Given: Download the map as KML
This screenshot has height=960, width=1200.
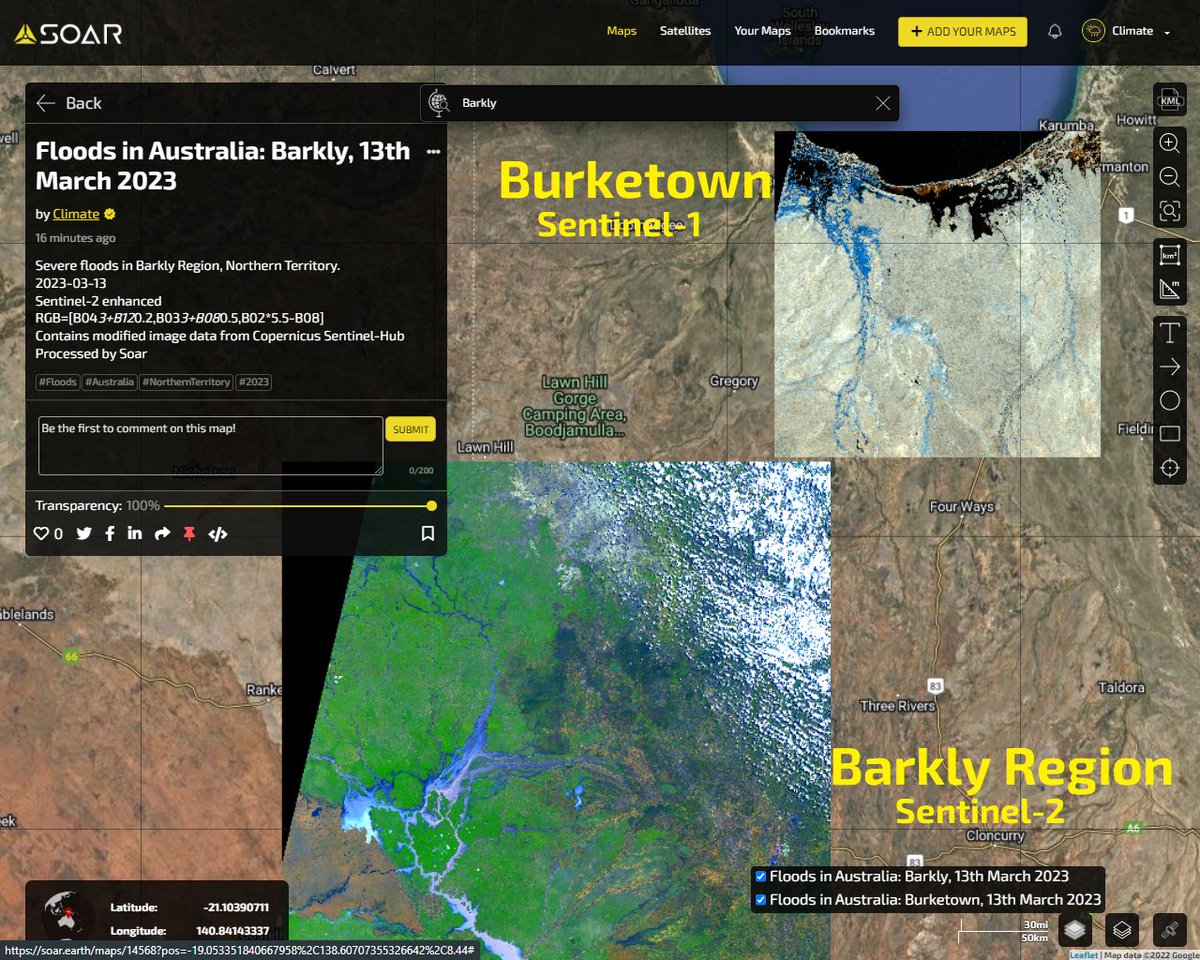Looking at the screenshot, I should [1169, 100].
